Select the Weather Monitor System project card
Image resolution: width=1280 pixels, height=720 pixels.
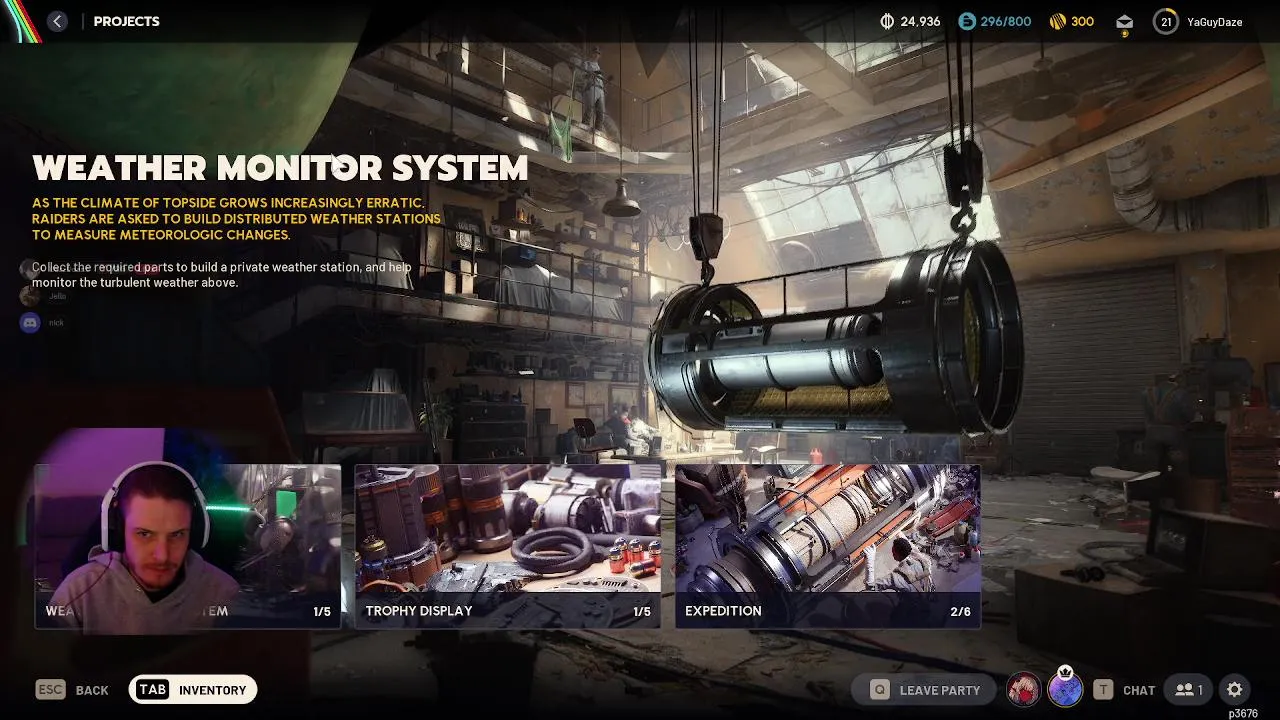point(188,546)
